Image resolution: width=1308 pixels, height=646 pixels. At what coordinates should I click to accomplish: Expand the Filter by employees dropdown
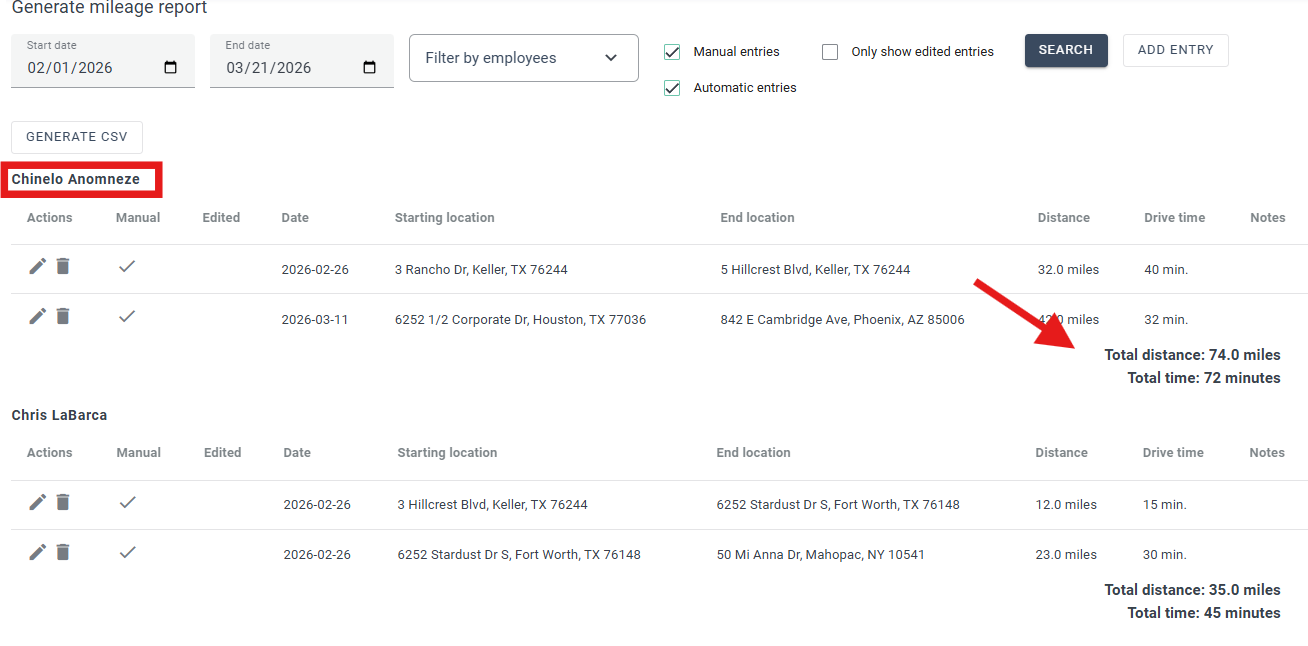523,58
